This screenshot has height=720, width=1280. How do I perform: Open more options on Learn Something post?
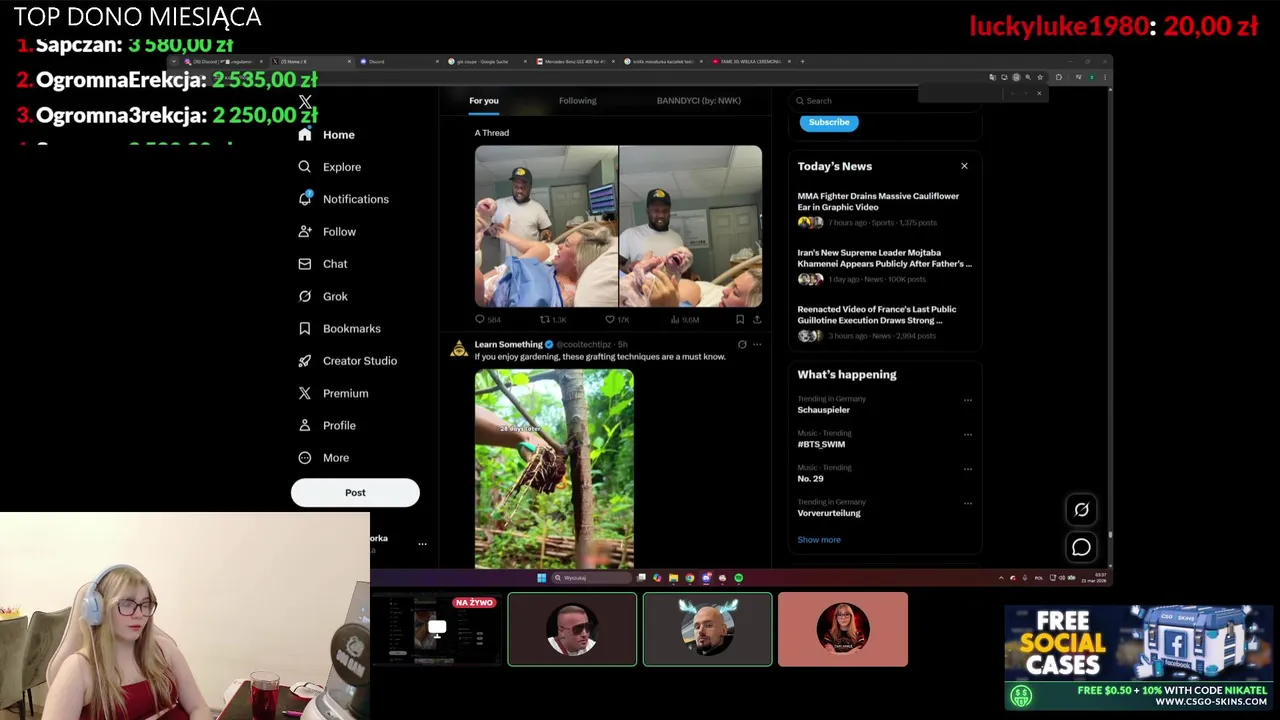pyautogui.click(x=757, y=344)
